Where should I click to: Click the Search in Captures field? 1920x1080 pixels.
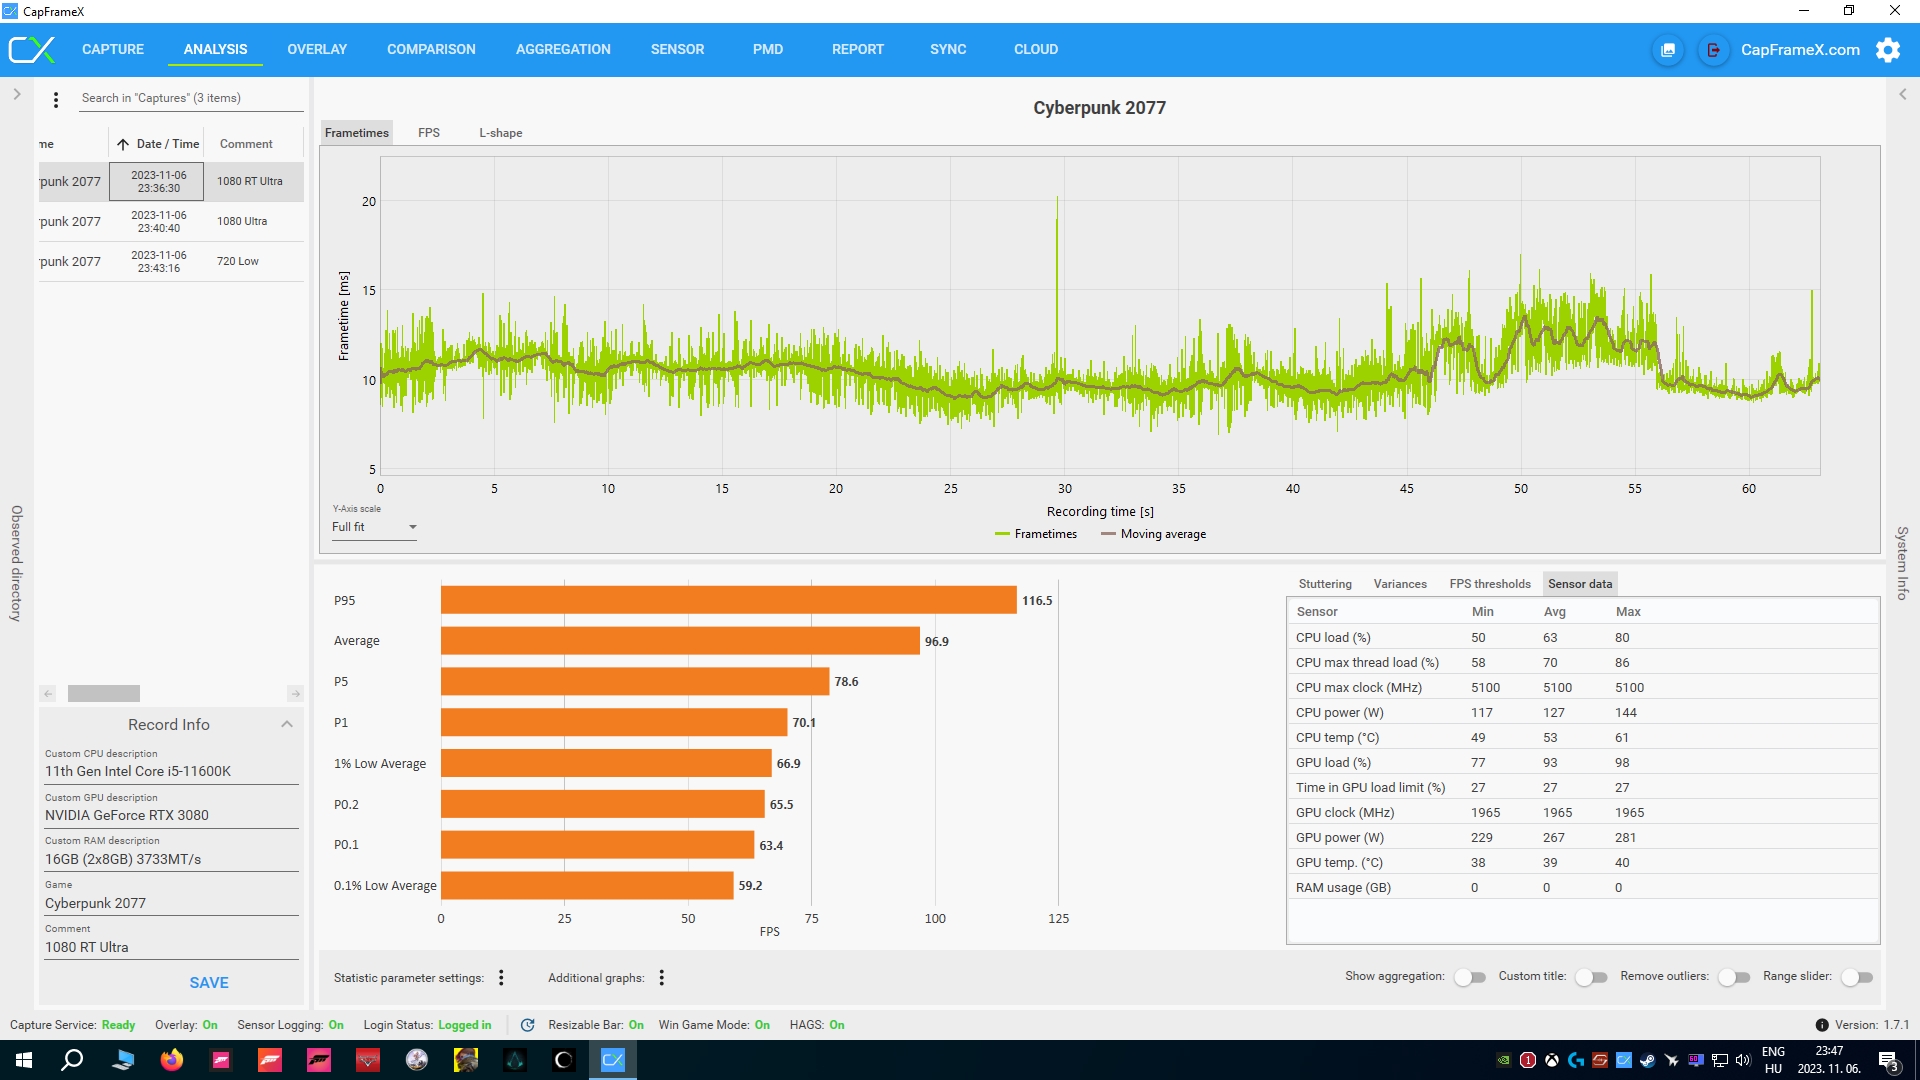[190, 98]
